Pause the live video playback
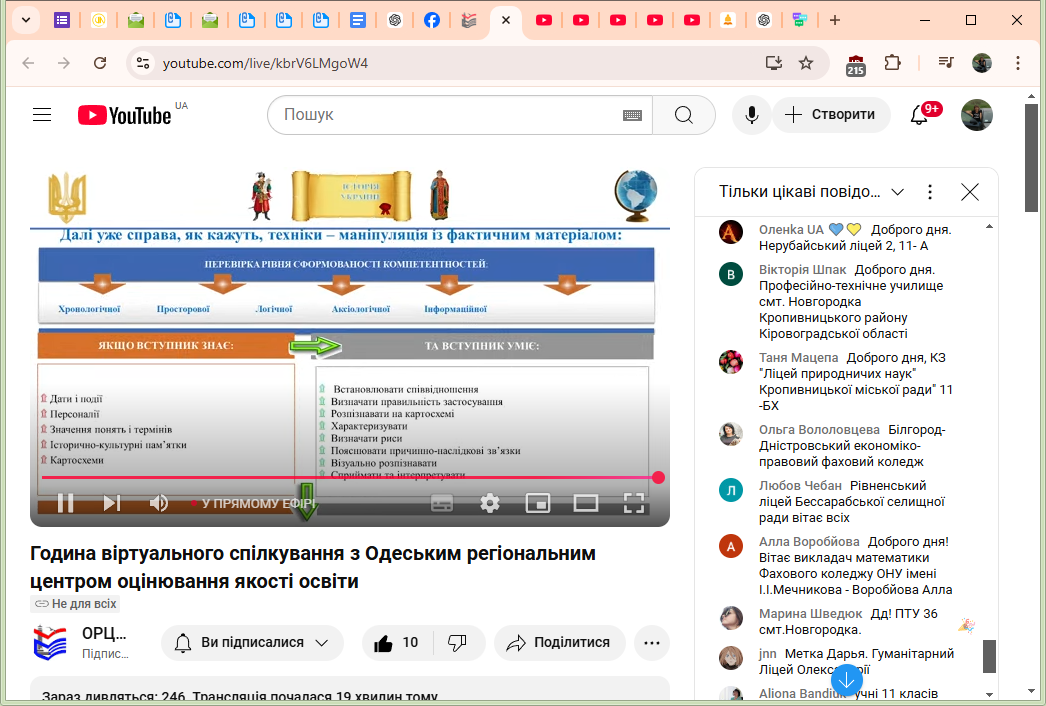The image size is (1046, 706). (65, 503)
